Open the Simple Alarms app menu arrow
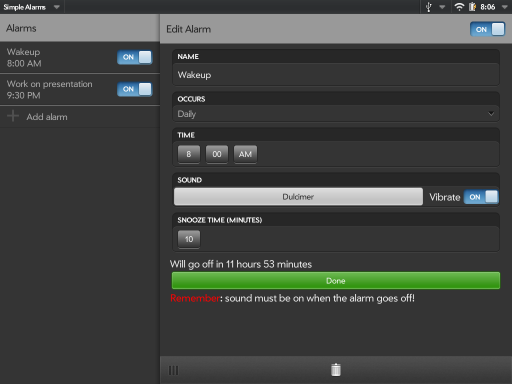The image size is (512, 384). point(57,7)
